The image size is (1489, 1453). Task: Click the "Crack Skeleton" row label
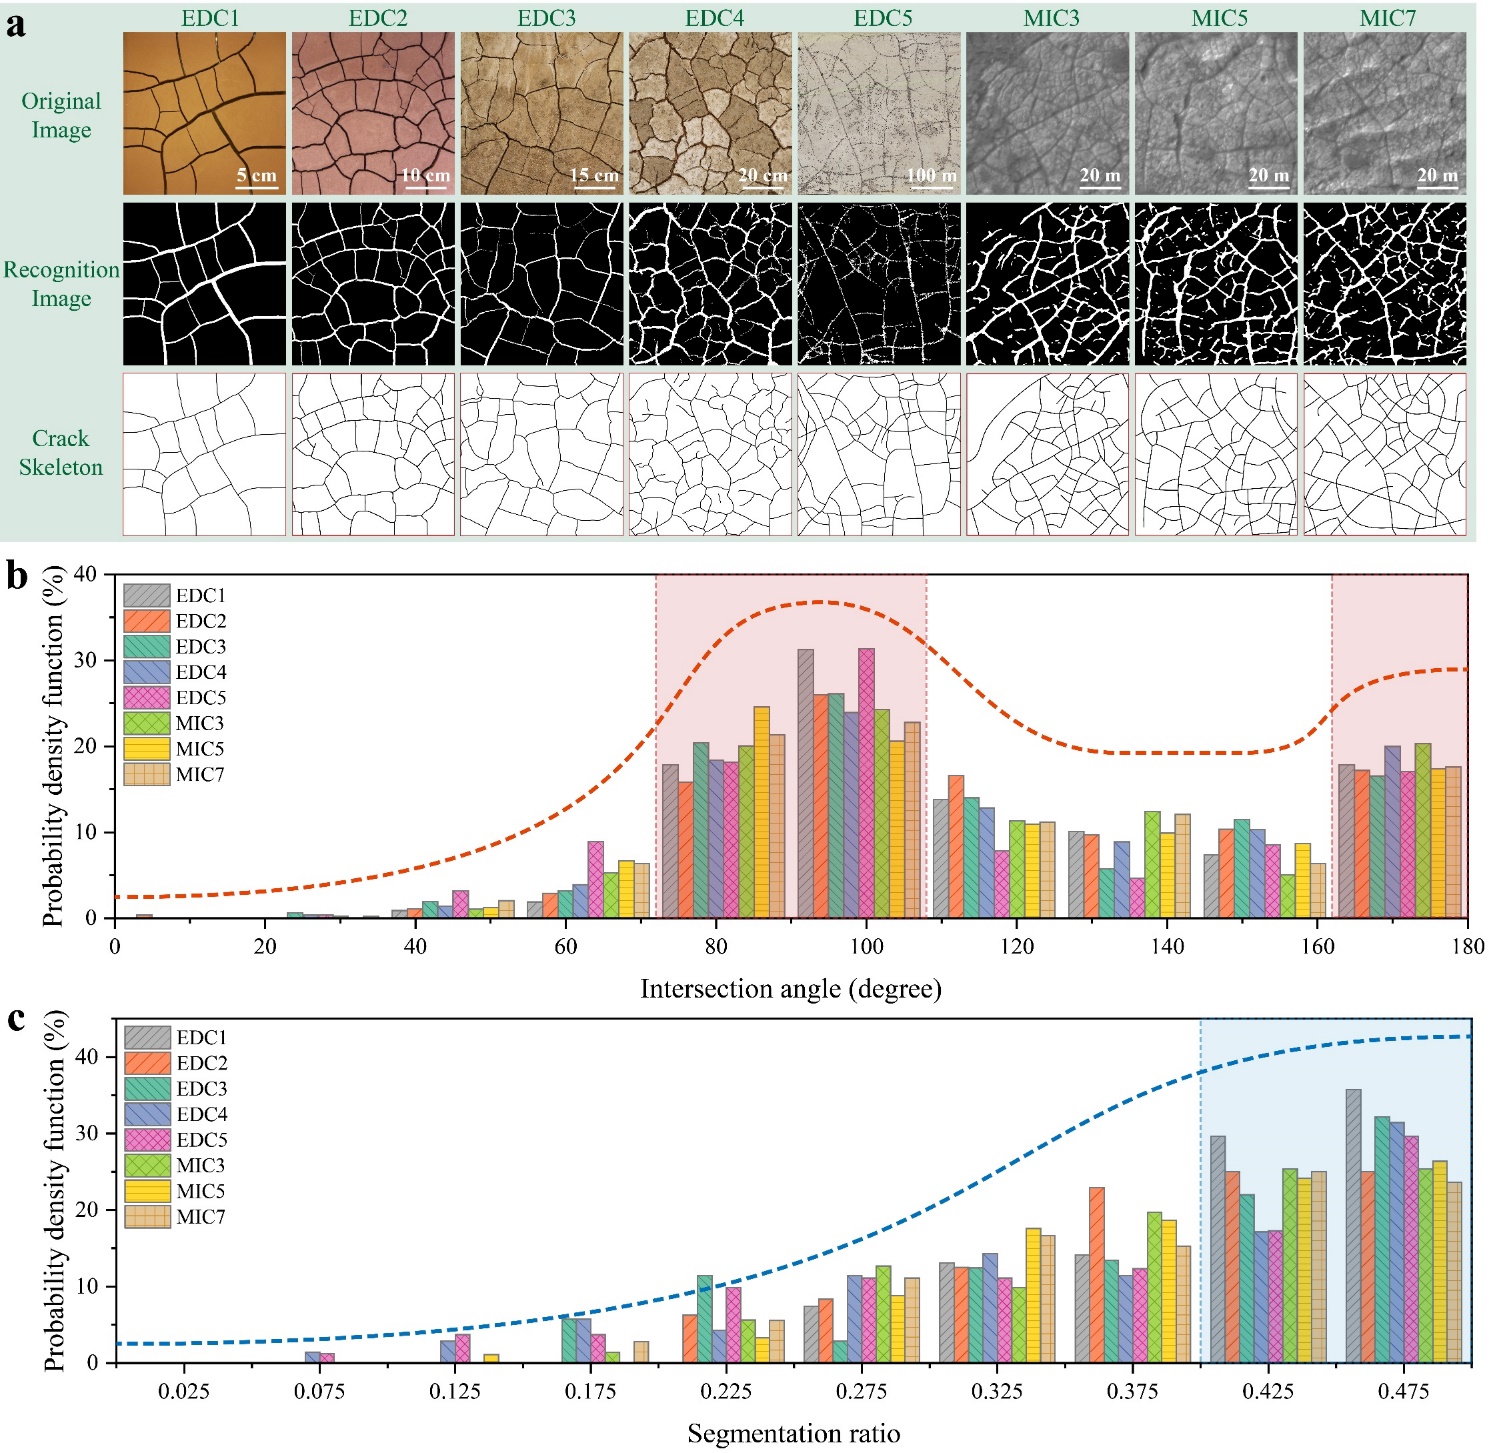tap(61, 453)
